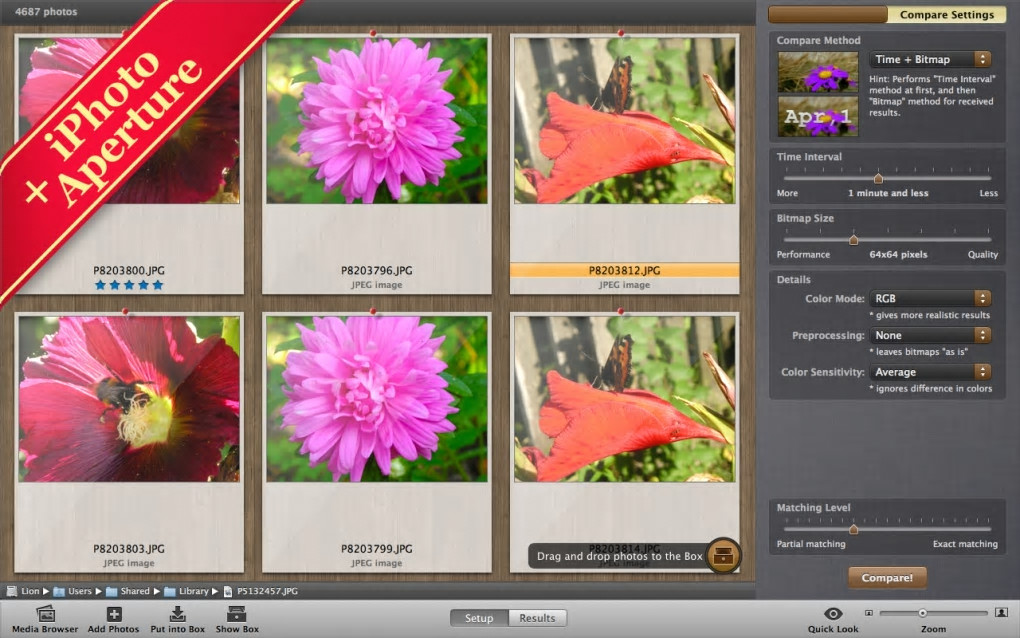
Task: Select the unlabeled tab beside Compare Settings
Action: point(827,14)
